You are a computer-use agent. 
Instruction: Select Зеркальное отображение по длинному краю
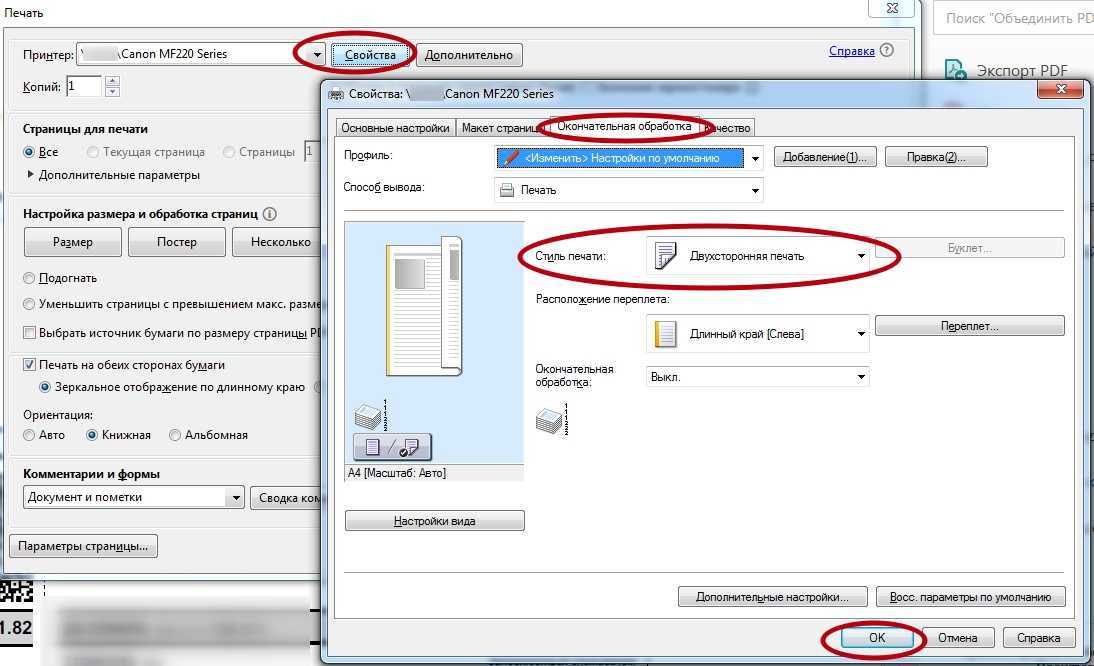[45, 387]
